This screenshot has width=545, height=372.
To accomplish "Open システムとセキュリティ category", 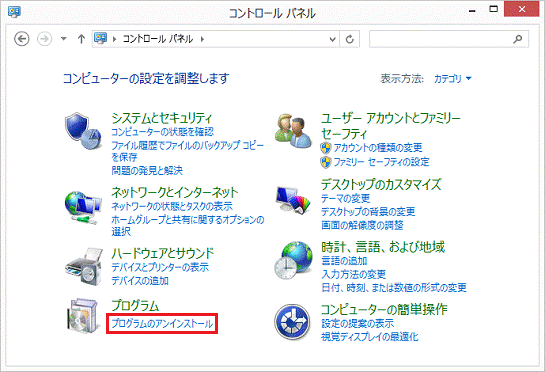I will [x=162, y=118].
